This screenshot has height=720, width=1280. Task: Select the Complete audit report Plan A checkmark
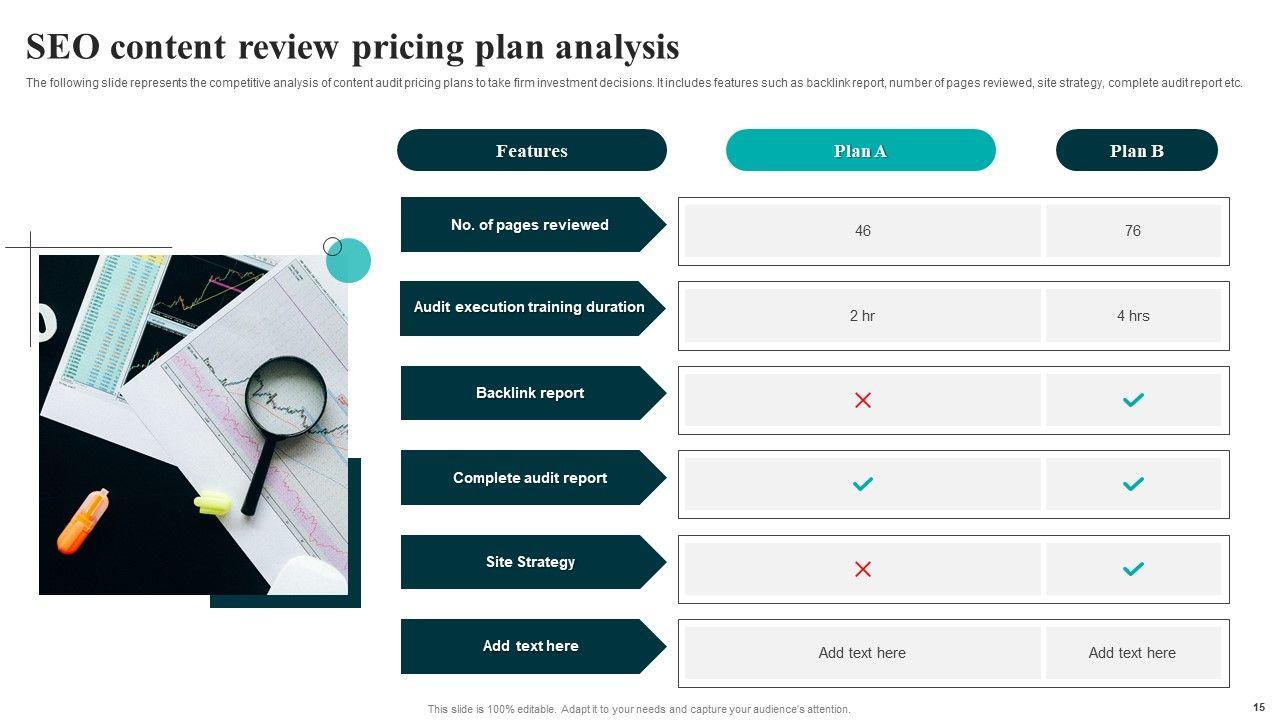pos(863,484)
